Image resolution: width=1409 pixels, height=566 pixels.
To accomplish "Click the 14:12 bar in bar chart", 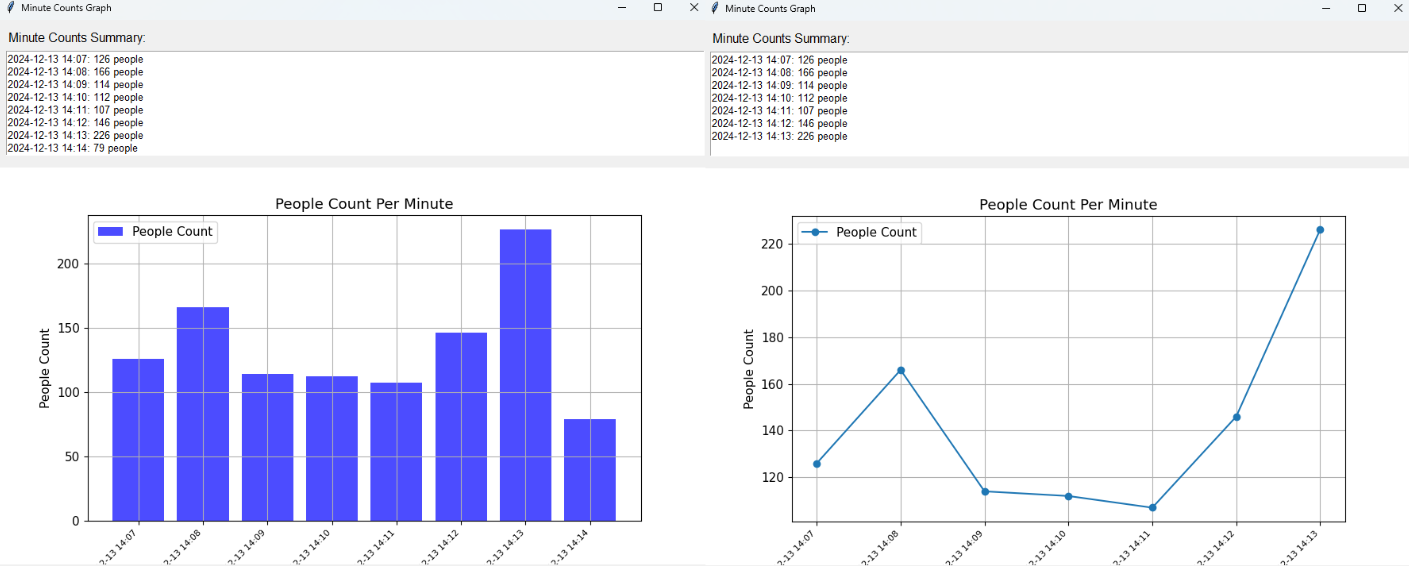I will coord(461,426).
